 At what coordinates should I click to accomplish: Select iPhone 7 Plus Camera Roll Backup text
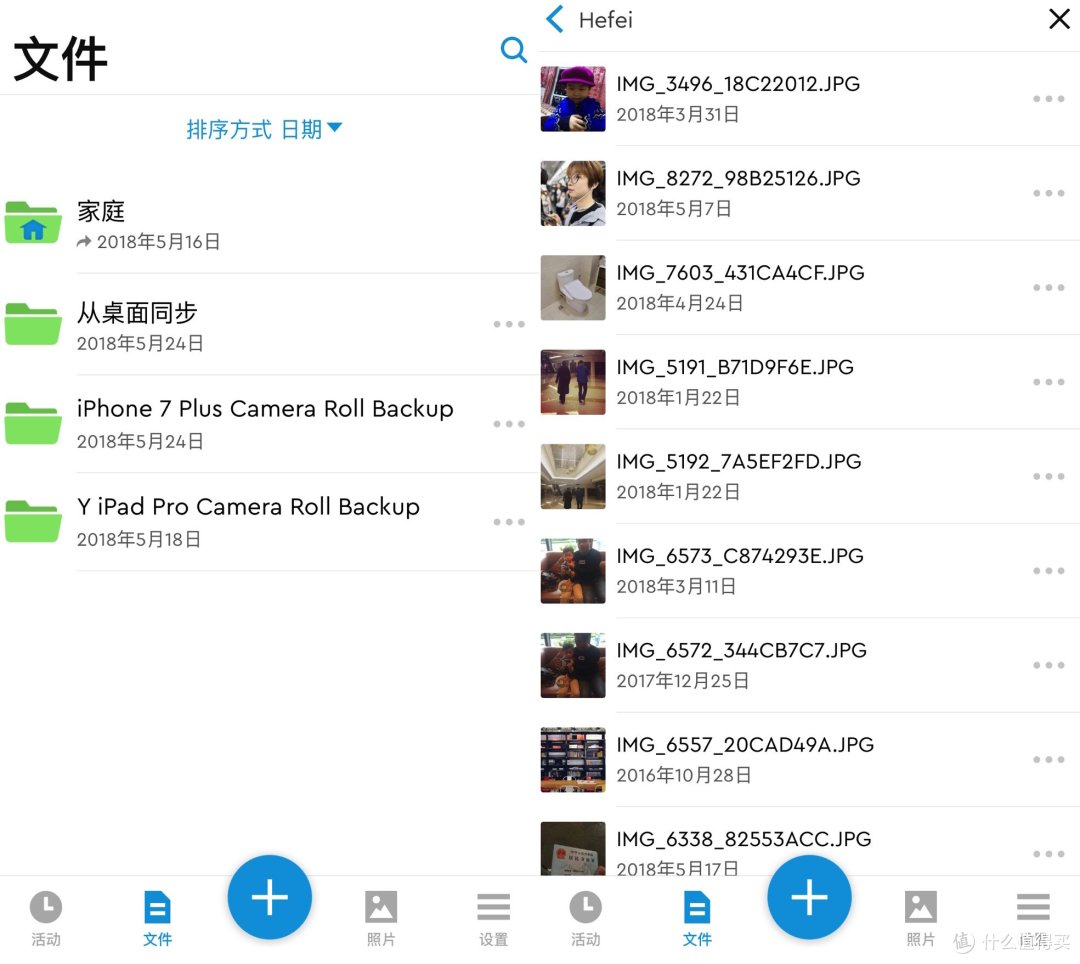click(x=265, y=408)
